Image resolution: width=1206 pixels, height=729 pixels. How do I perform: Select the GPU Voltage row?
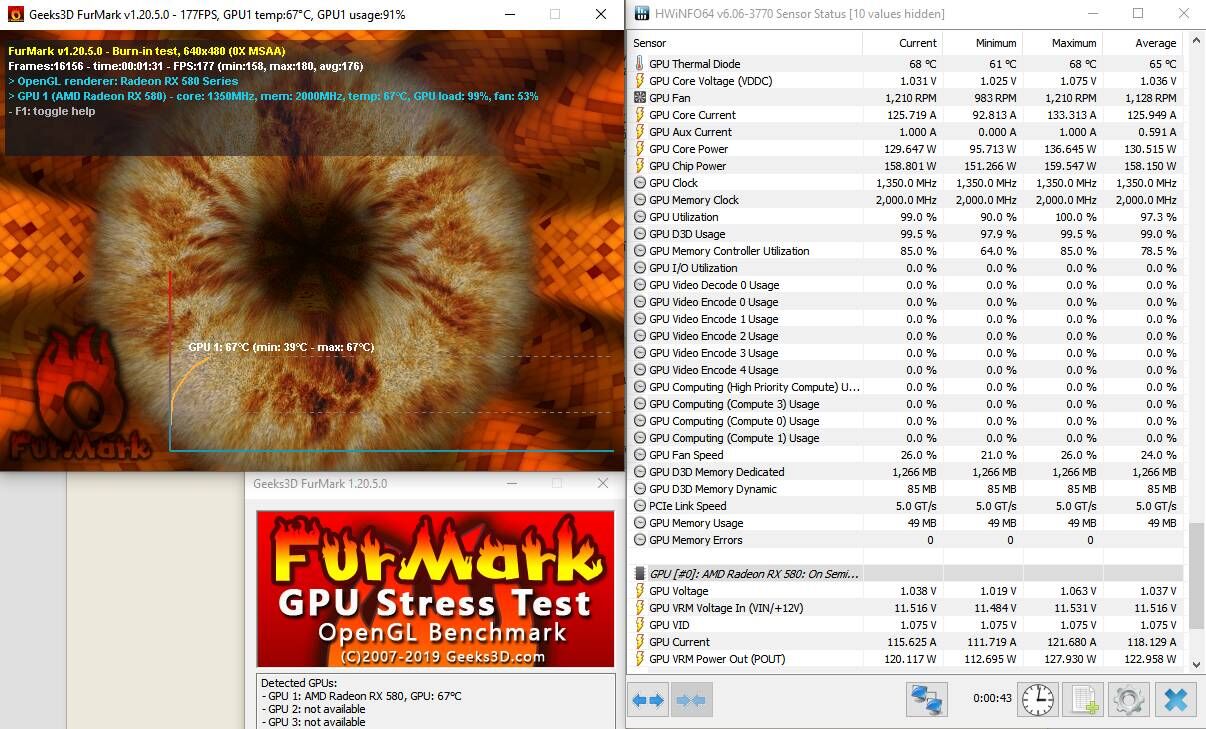[907, 591]
